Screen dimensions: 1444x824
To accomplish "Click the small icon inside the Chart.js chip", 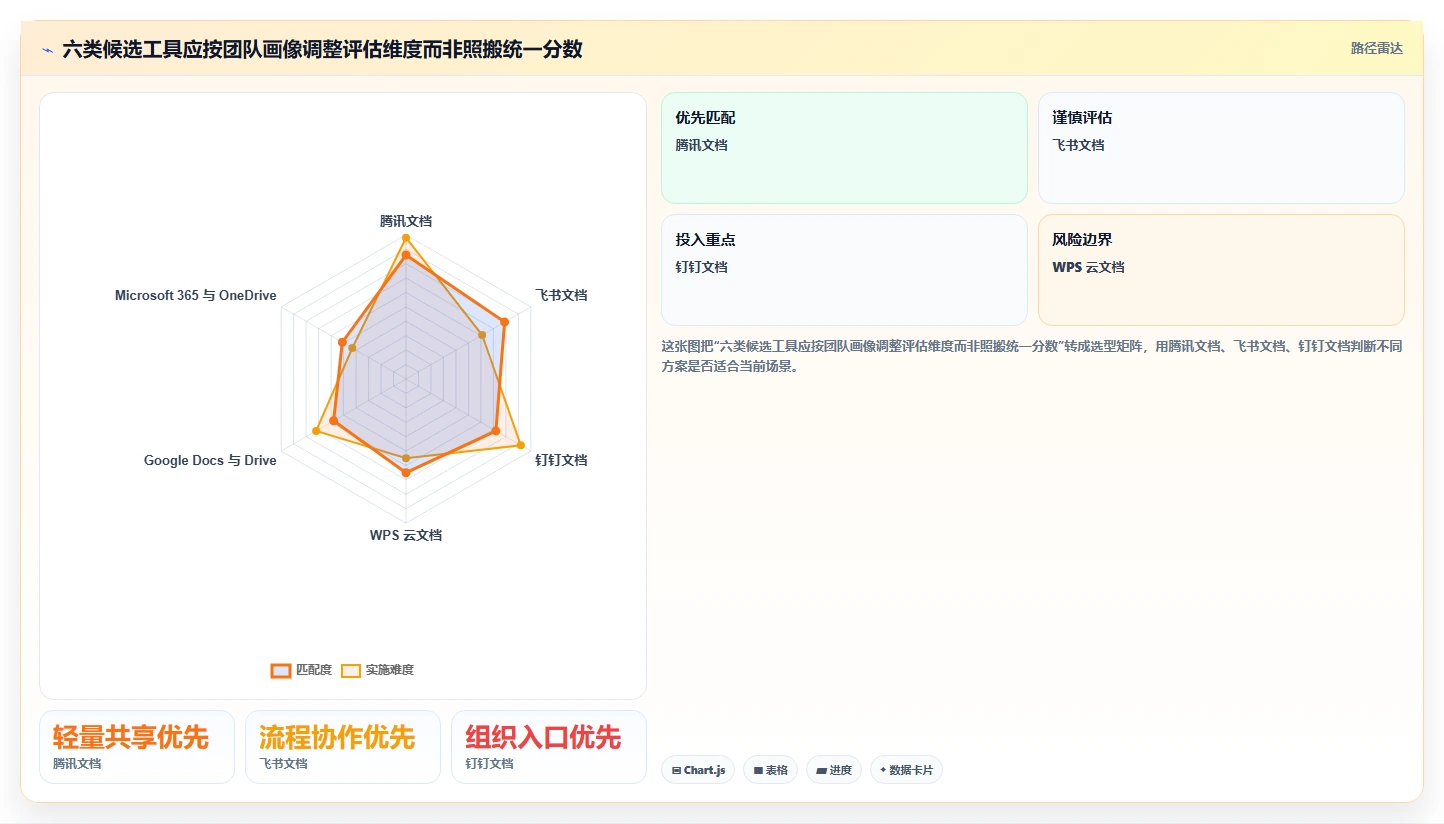I will (676, 770).
